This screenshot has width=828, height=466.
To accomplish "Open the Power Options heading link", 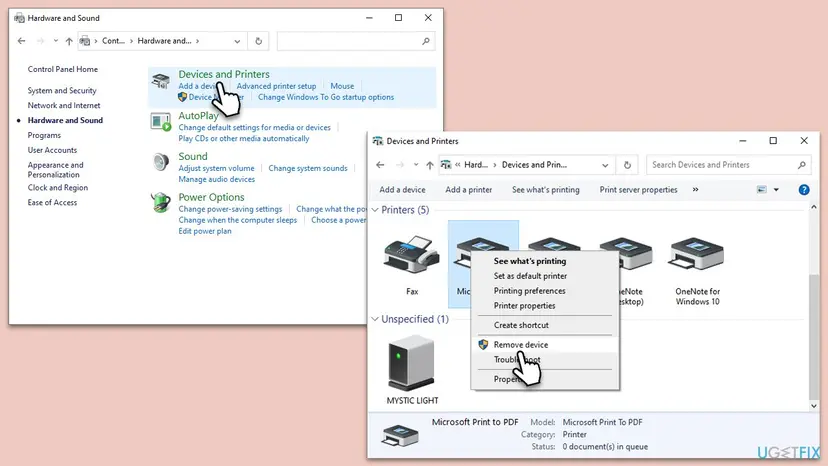I will click(211, 197).
